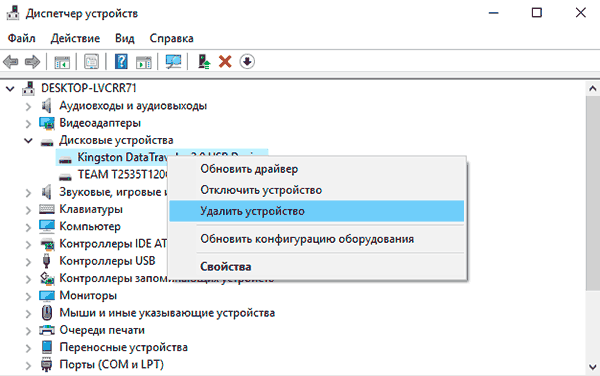Click the TEAM T2535T120 drive icon
Viewport: 600px width, 376px height.
pyautogui.click(x=65, y=177)
